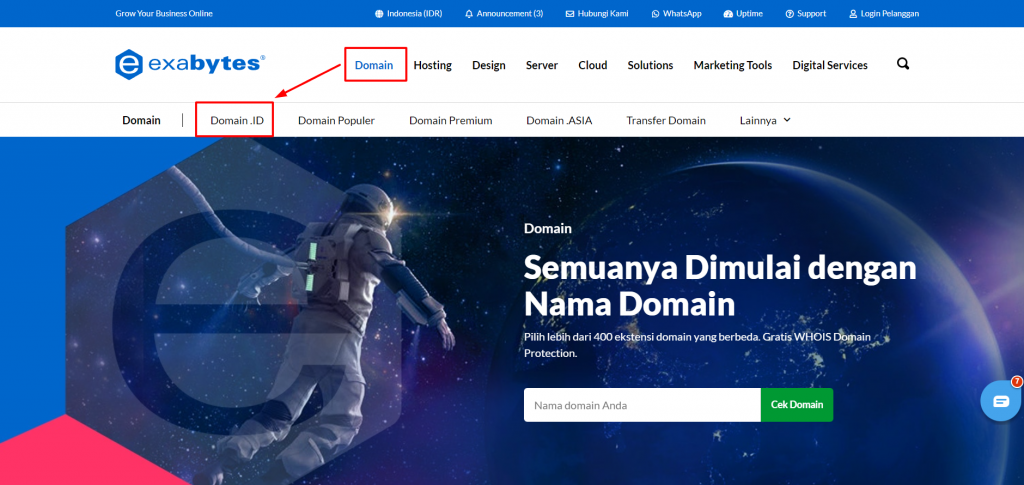Click the small Domain label above headline
This screenshot has width=1024, height=485.
[x=547, y=228]
